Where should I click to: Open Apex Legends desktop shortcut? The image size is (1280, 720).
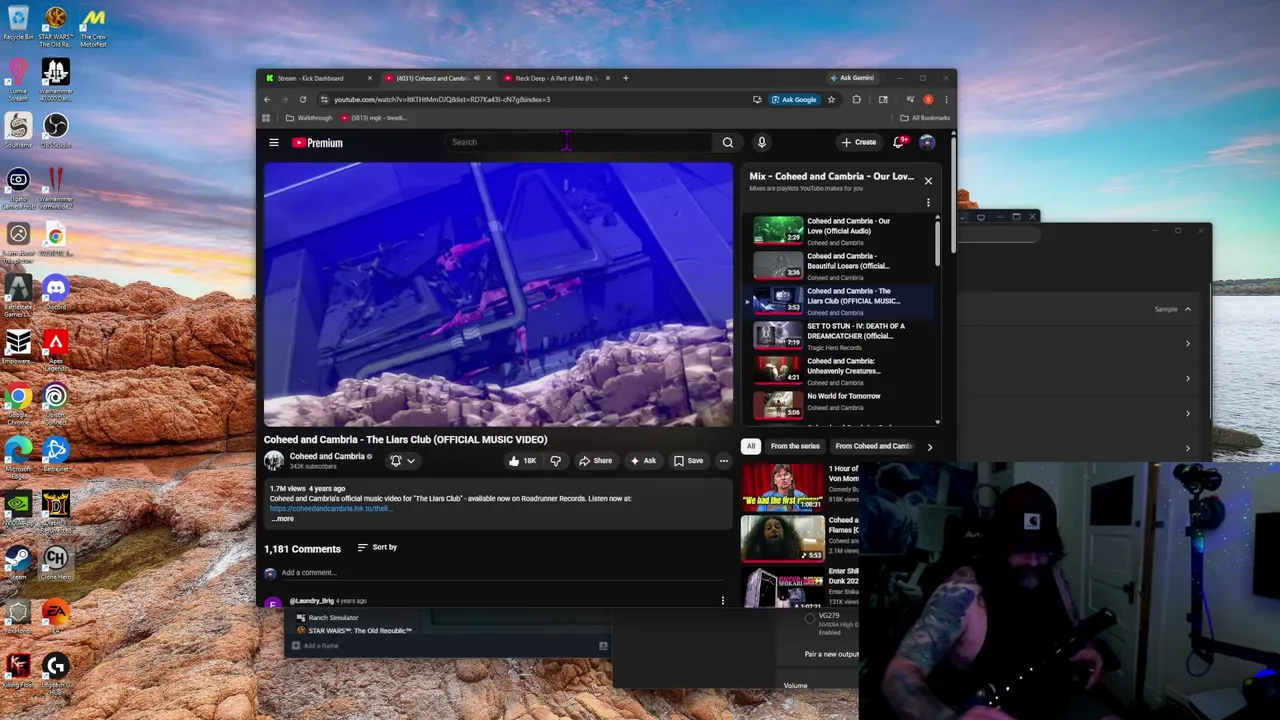[x=55, y=348]
